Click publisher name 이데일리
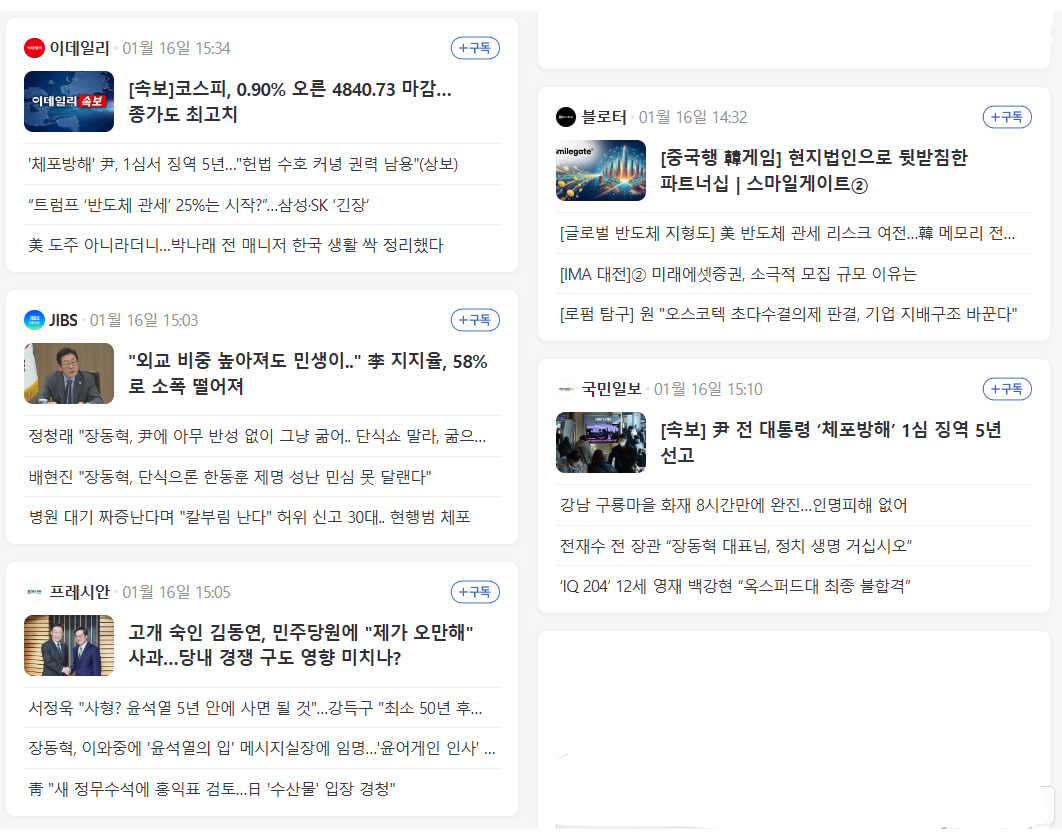This screenshot has height=833, width=1062. point(79,48)
